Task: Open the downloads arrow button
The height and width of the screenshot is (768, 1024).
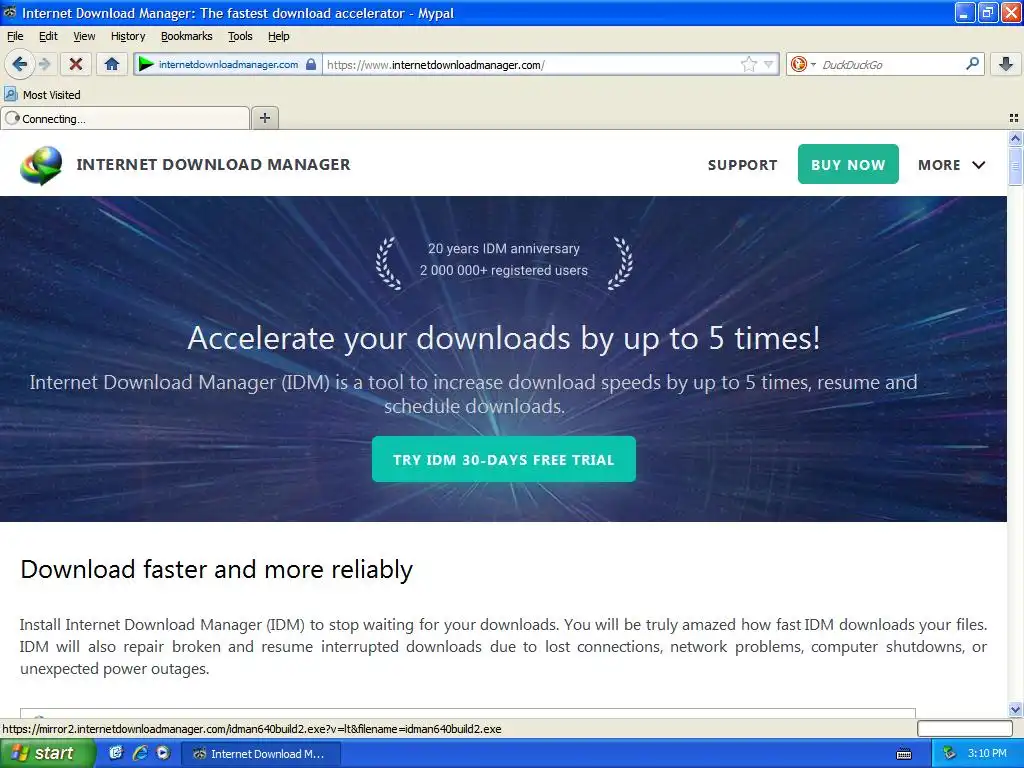Action: [x=1006, y=64]
